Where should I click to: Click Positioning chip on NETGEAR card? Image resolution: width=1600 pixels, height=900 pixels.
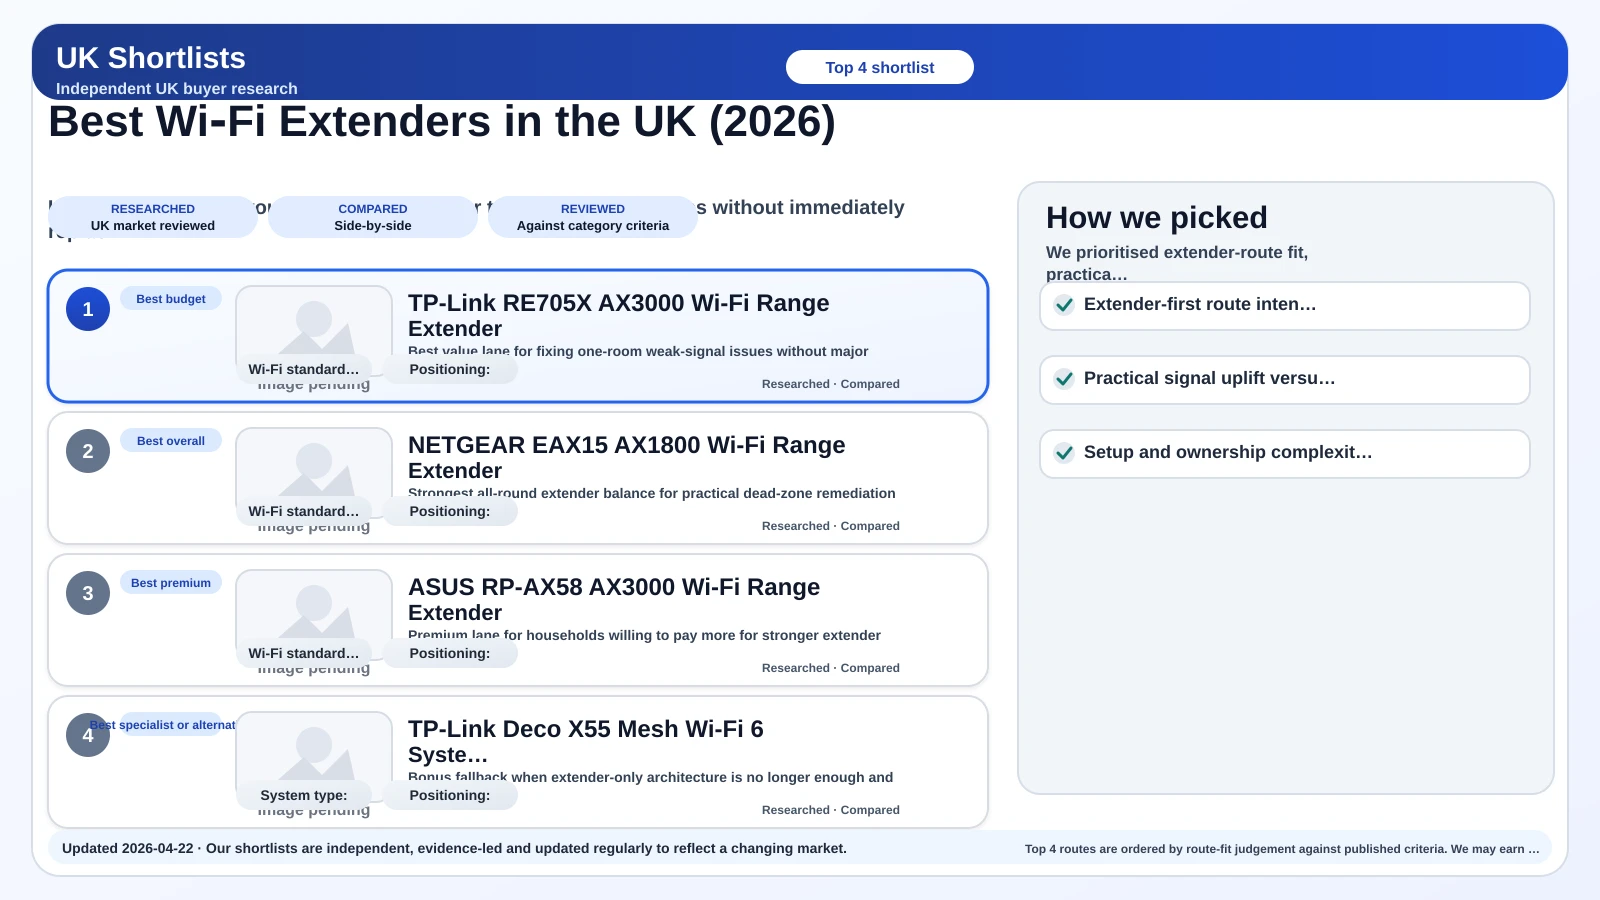click(x=450, y=511)
